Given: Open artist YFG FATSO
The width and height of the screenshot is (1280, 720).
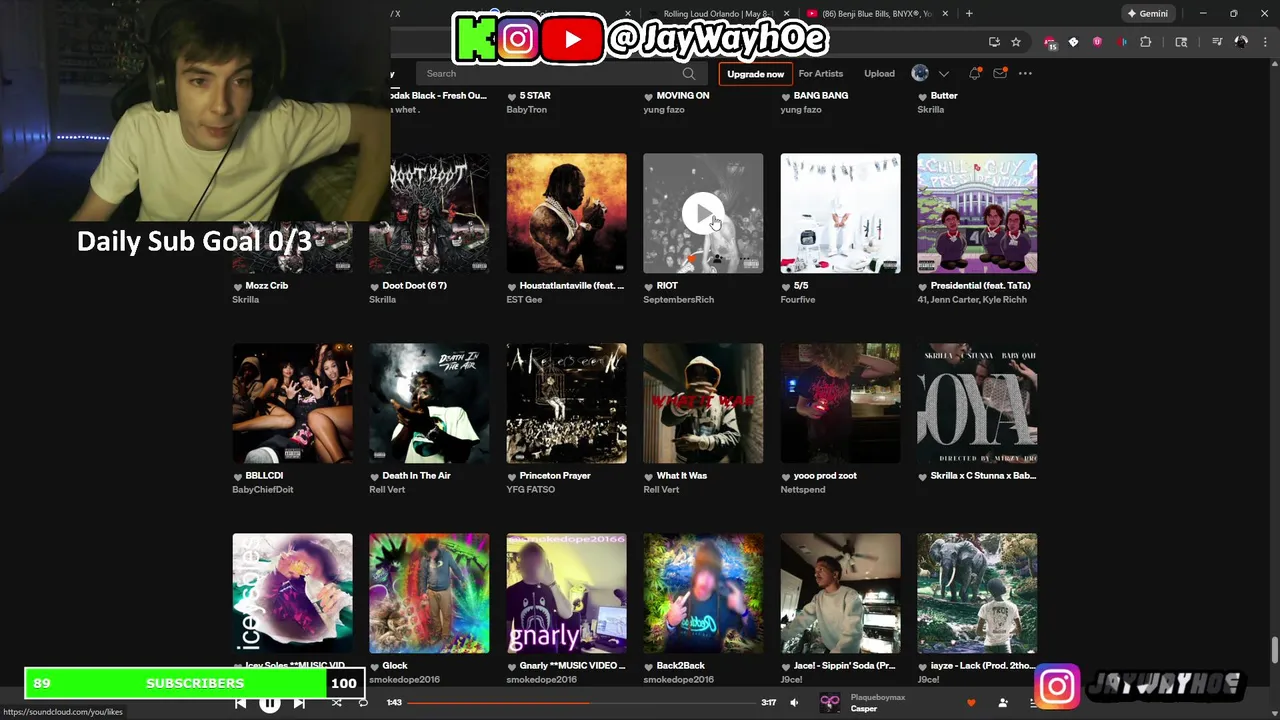Looking at the screenshot, I should click(x=531, y=489).
